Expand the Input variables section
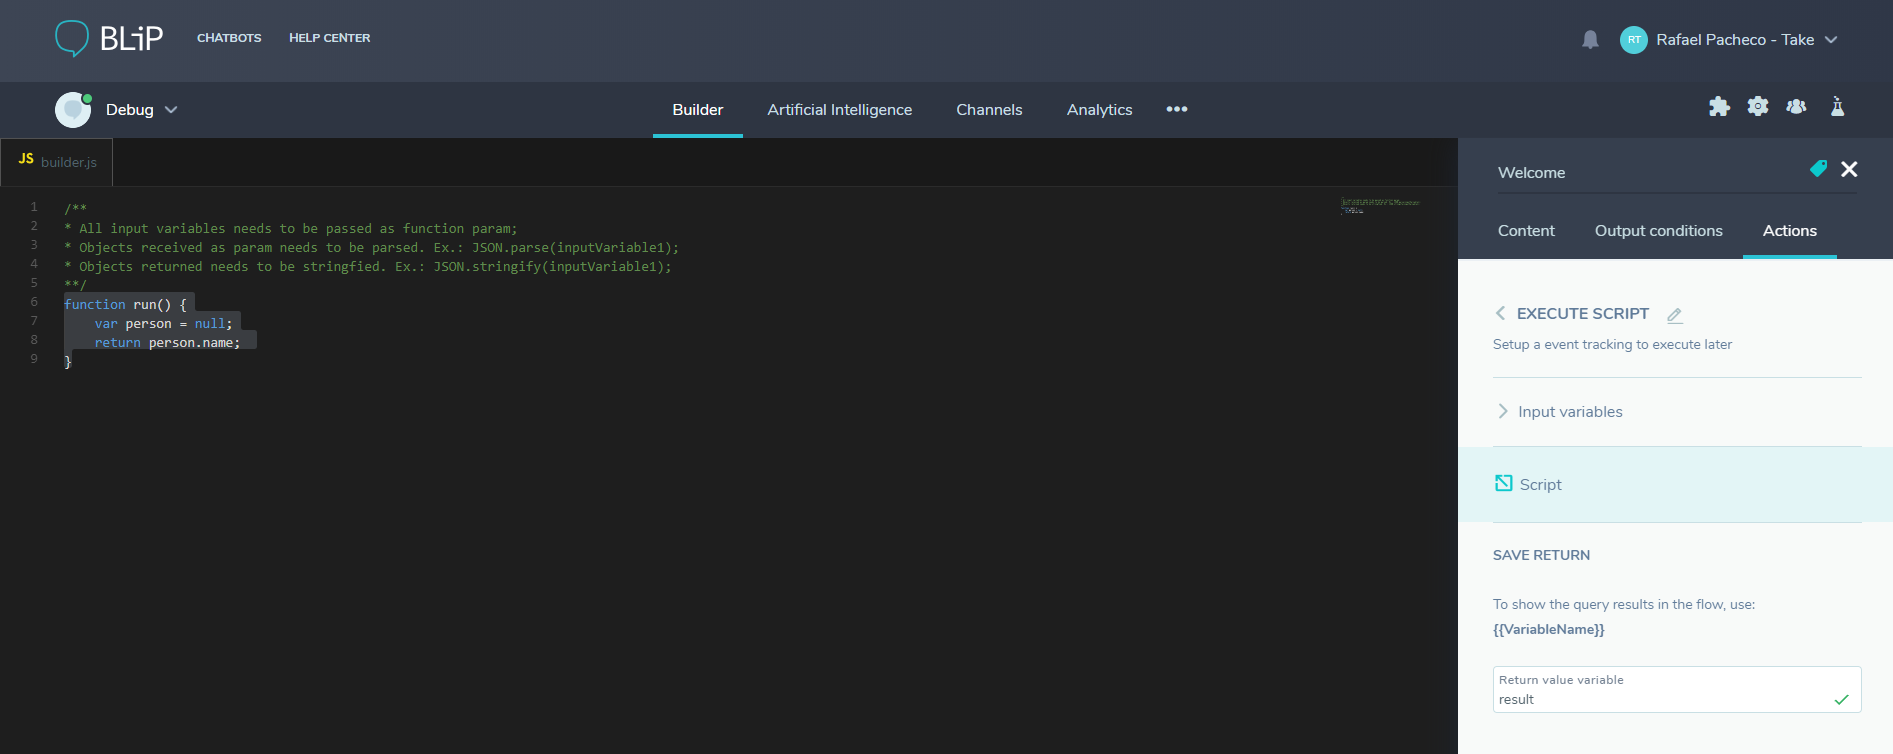Viewport: 1893px width, 754px height. tap(1570, 412)
